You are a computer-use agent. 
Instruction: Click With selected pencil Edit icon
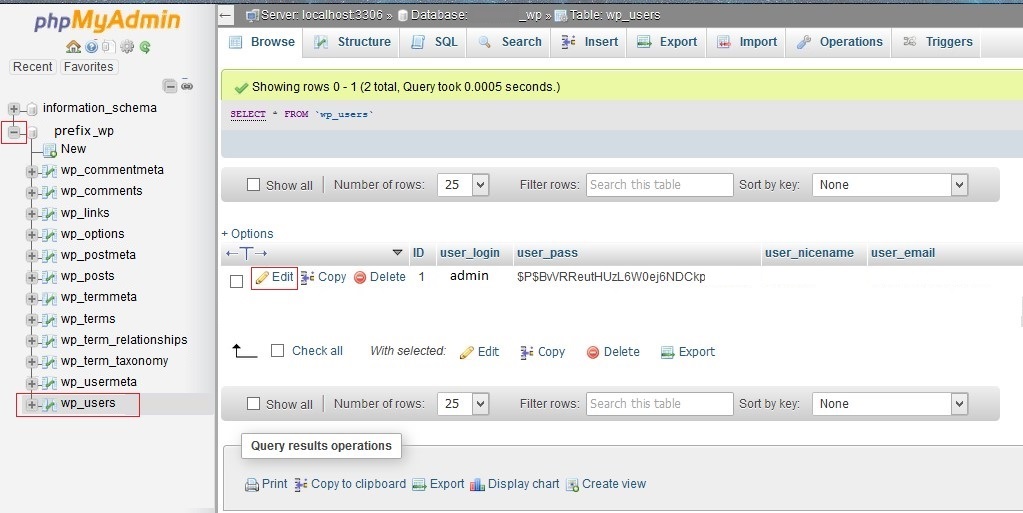pos(466,352)
